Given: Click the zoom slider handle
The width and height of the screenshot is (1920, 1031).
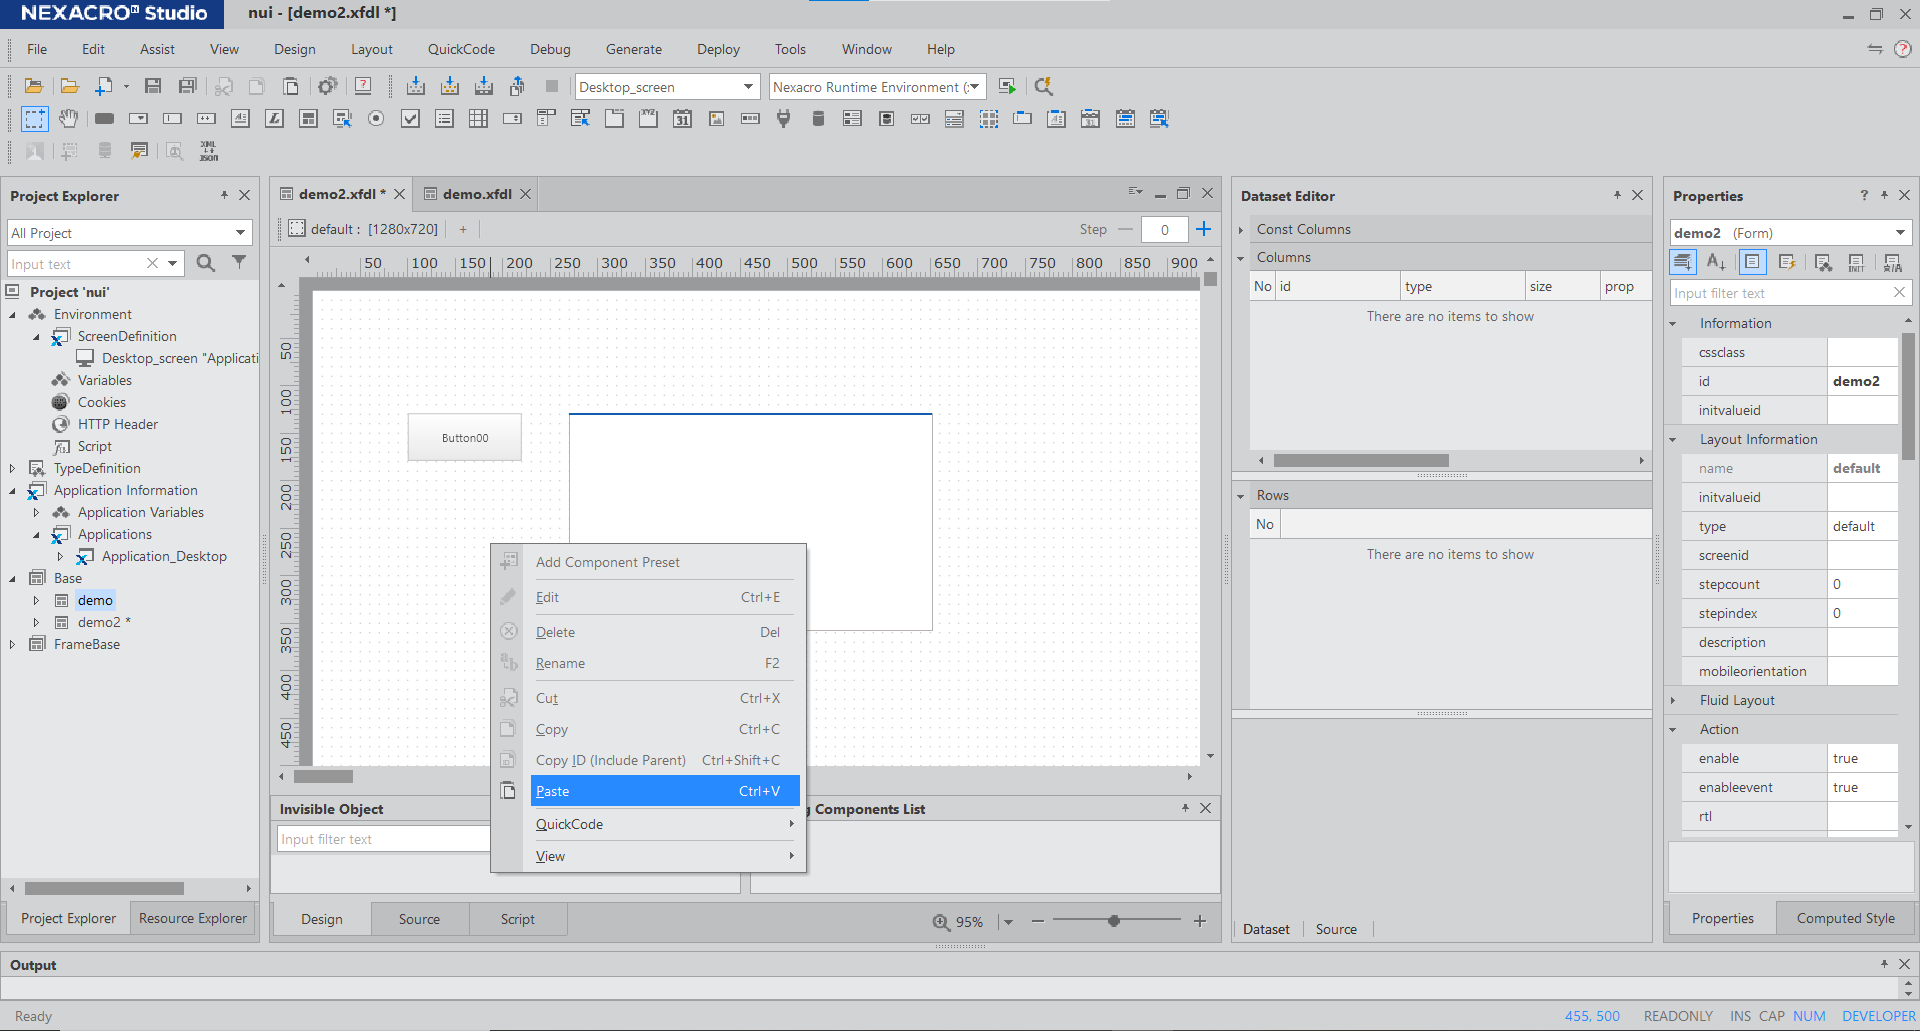Looking at the screenshot, I should coord(1114,921).
